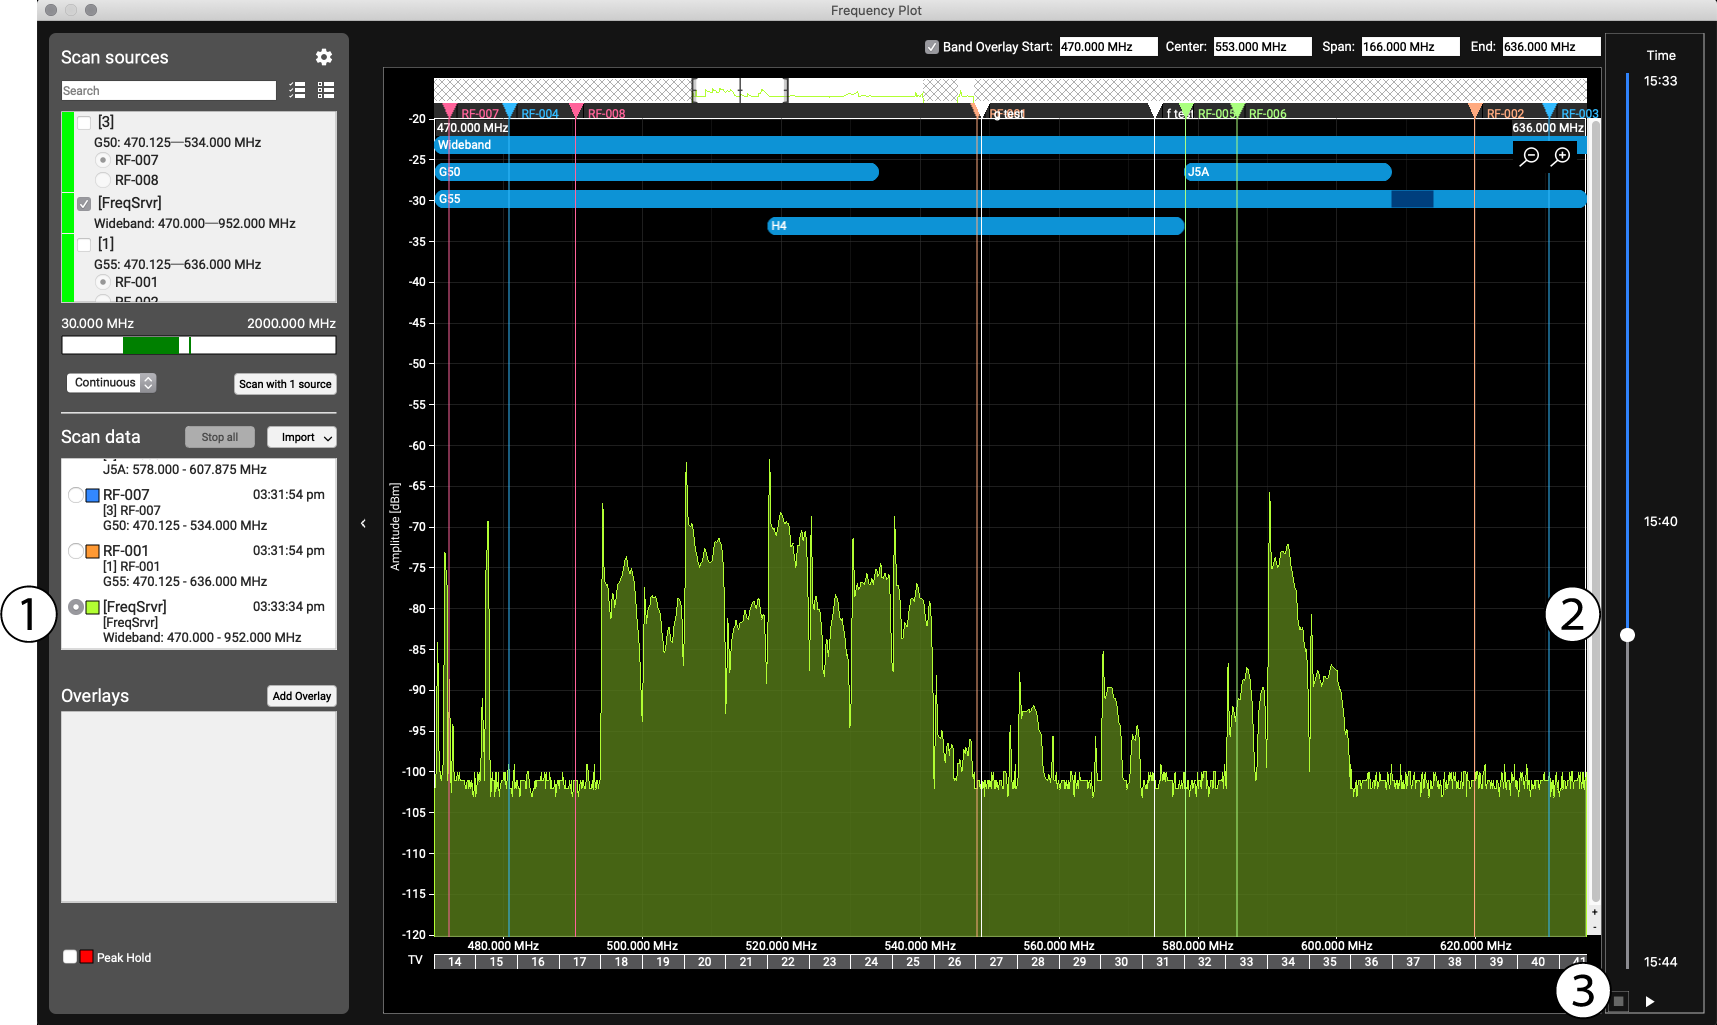Click the time slider handle

(x=1628, y=635)
